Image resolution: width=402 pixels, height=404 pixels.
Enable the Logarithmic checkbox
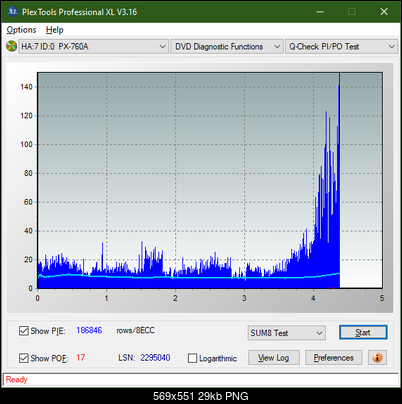point(192,358)
